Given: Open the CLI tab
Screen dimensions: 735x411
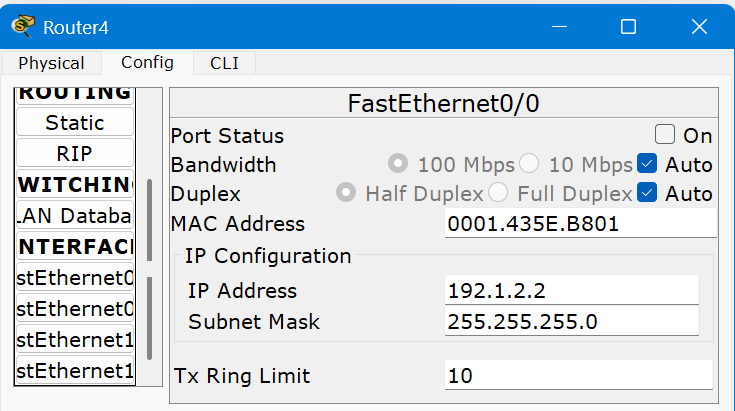Looking at the screenshot, I should pos(224,63).
